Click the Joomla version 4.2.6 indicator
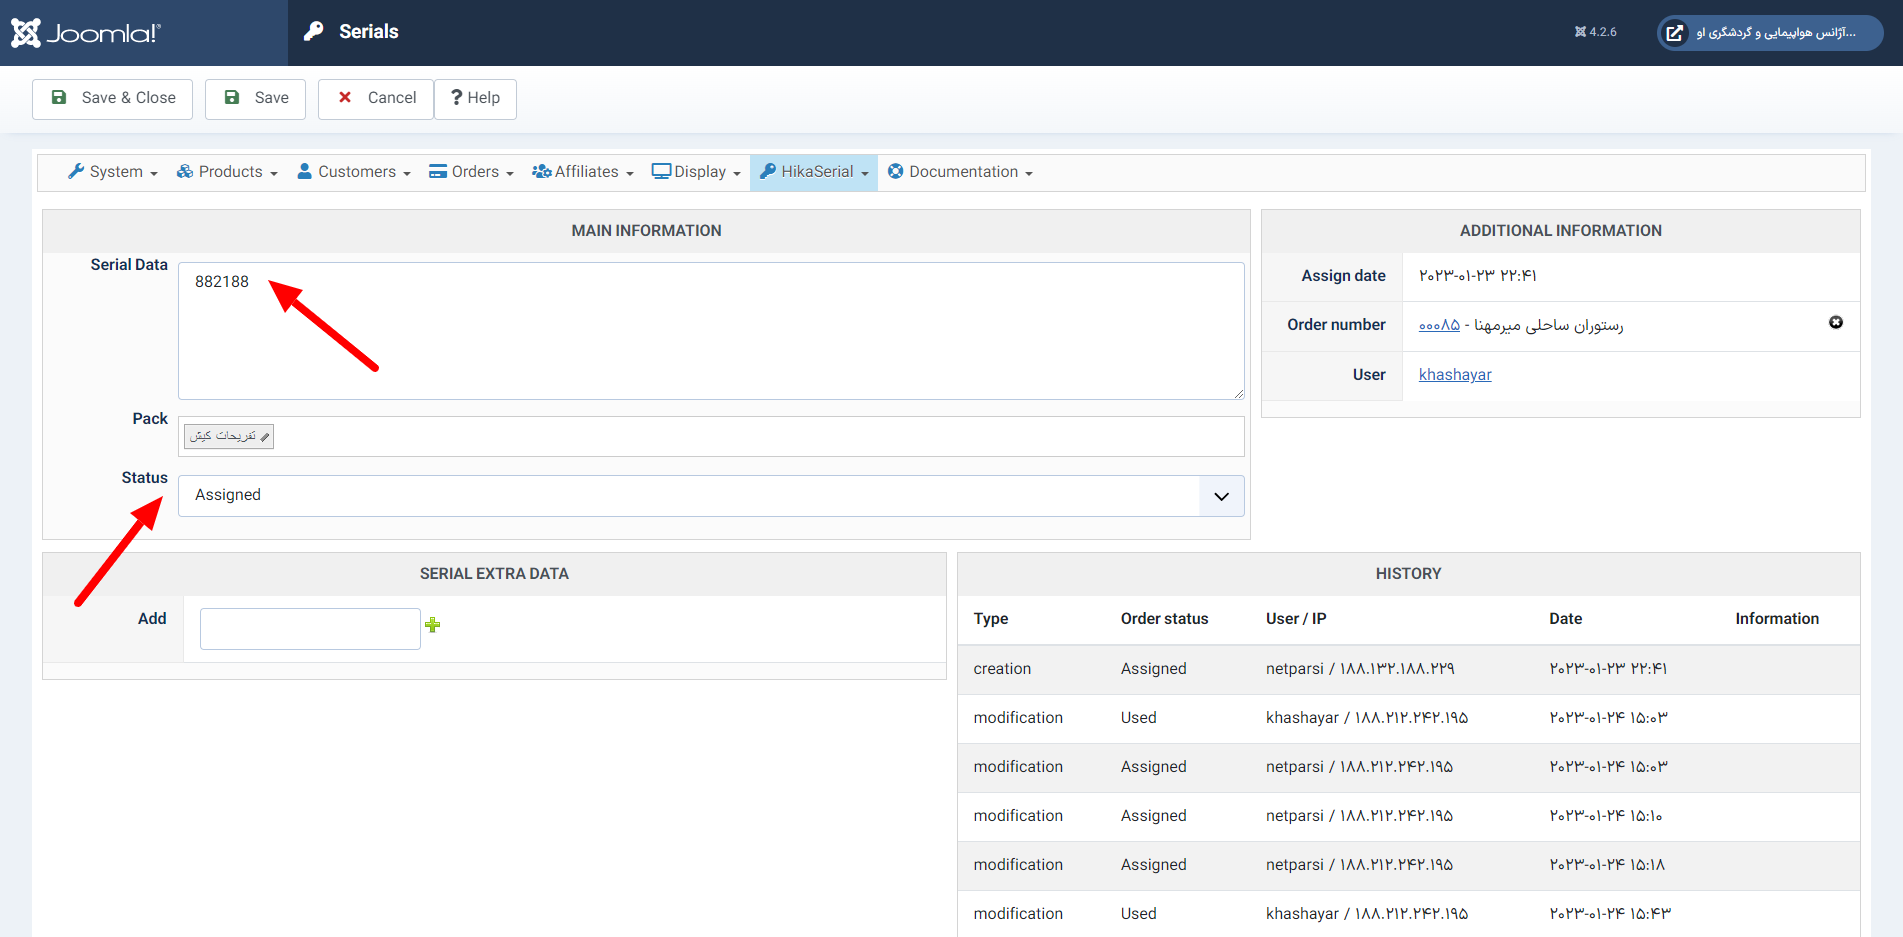Viewport: 1903px width, 937px height. coord(1595,32)
